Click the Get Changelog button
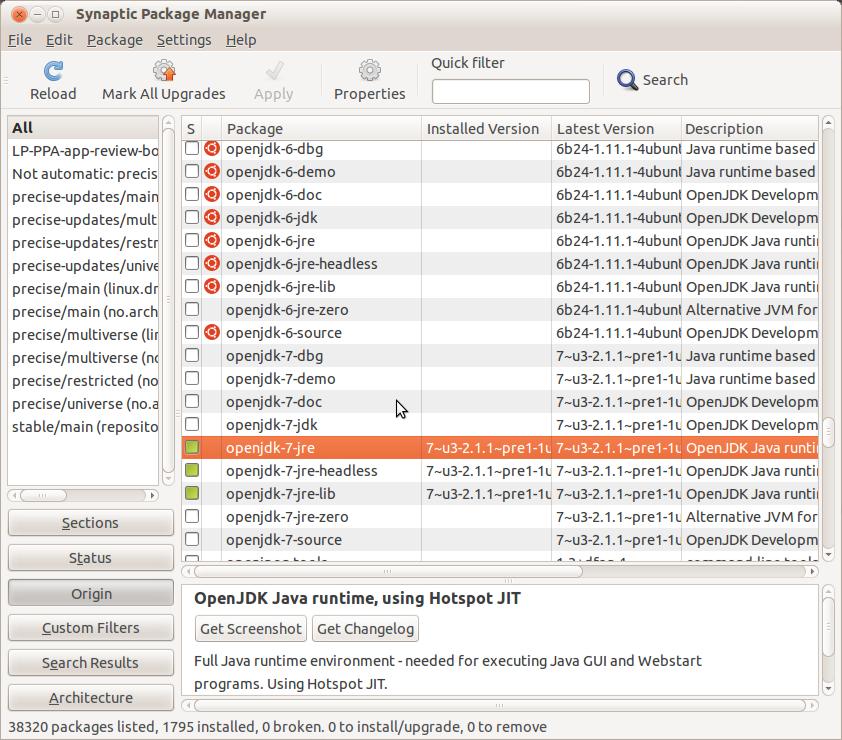 tap(365, 629)
